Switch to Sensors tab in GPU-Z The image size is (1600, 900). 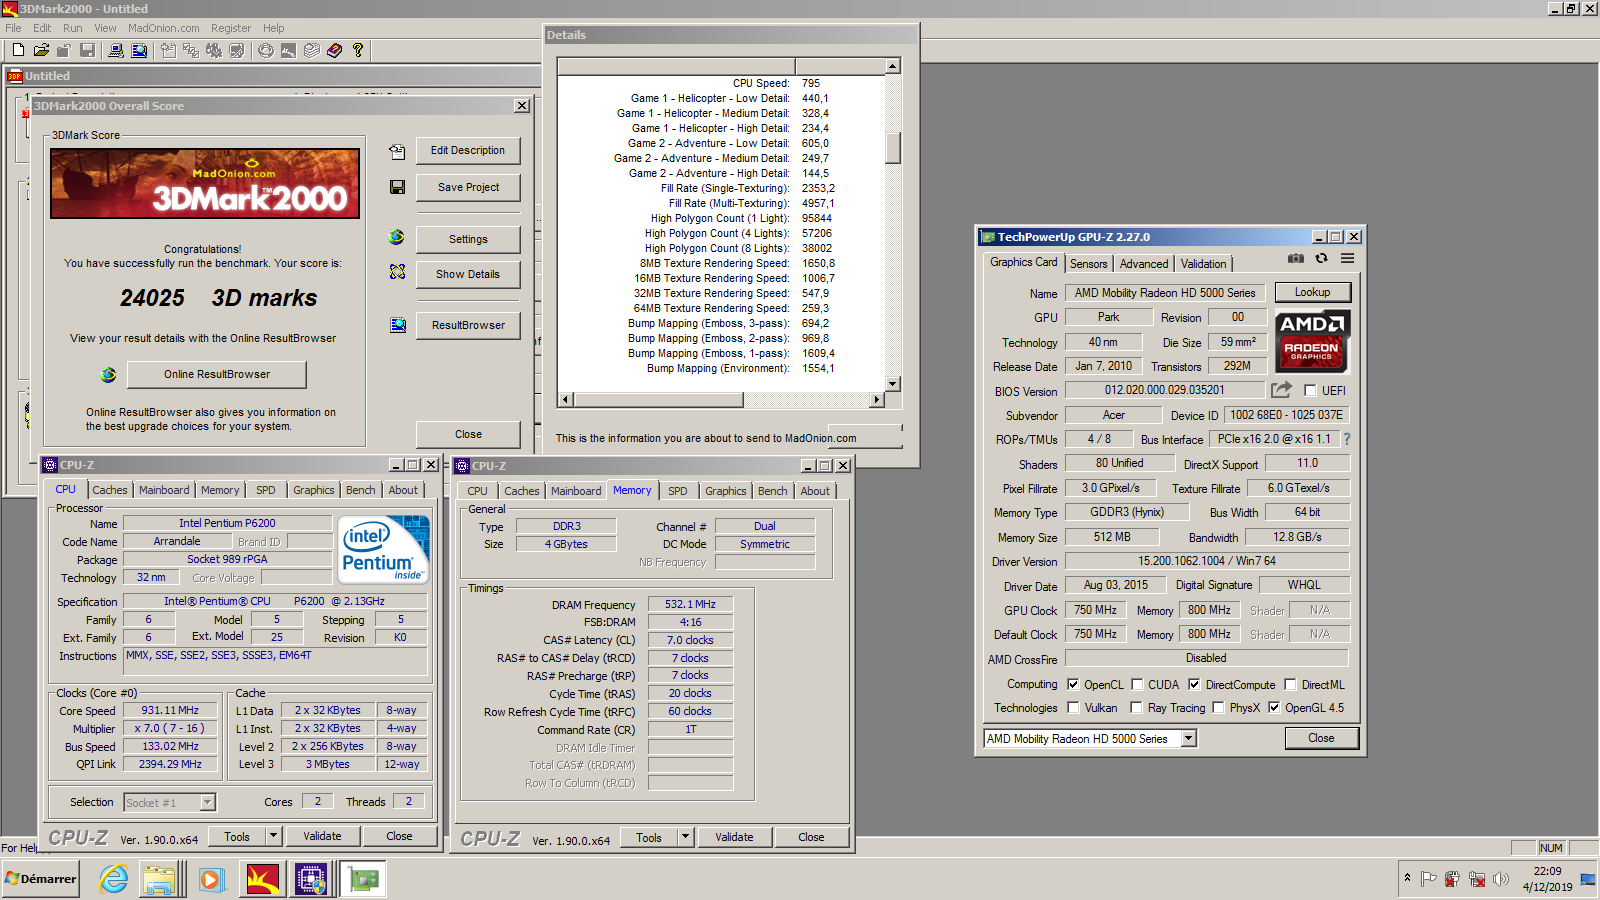coord(1088,264)
